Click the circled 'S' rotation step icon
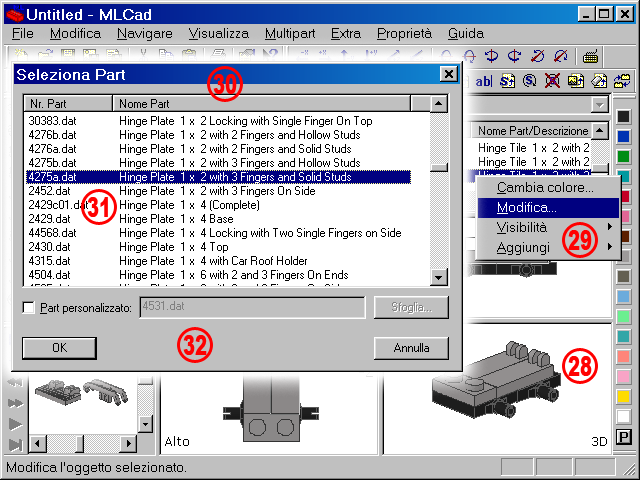640x480 pixels. click(529, 81)
